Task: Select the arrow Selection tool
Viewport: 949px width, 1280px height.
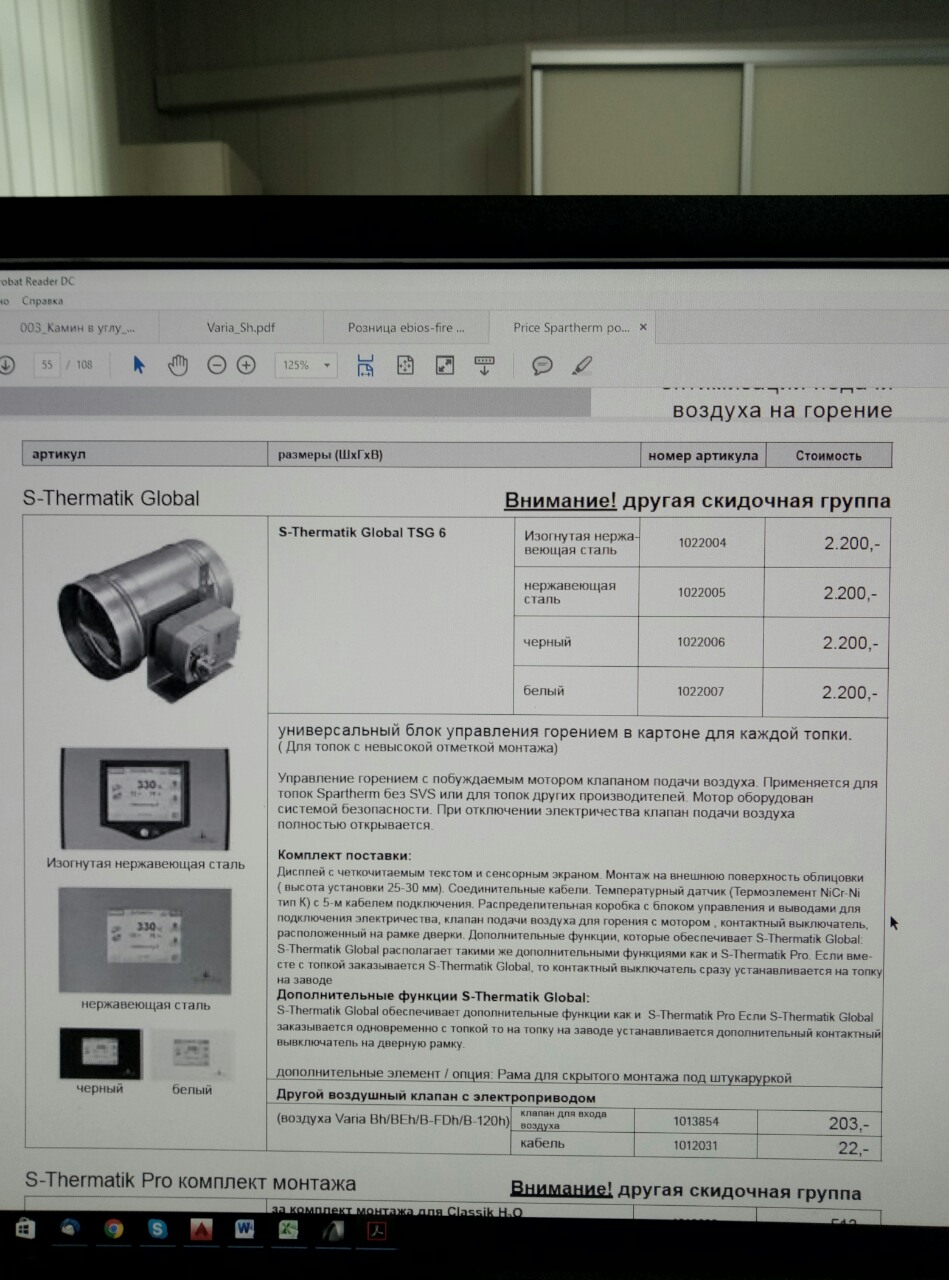Action: pyautogui.click(x=139, y=365)
